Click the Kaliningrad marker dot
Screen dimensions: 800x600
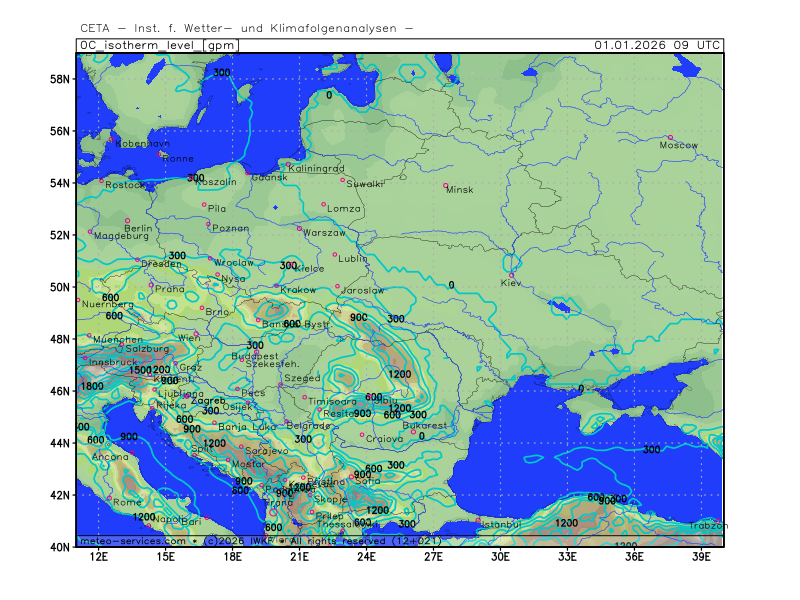coord(288,165)
